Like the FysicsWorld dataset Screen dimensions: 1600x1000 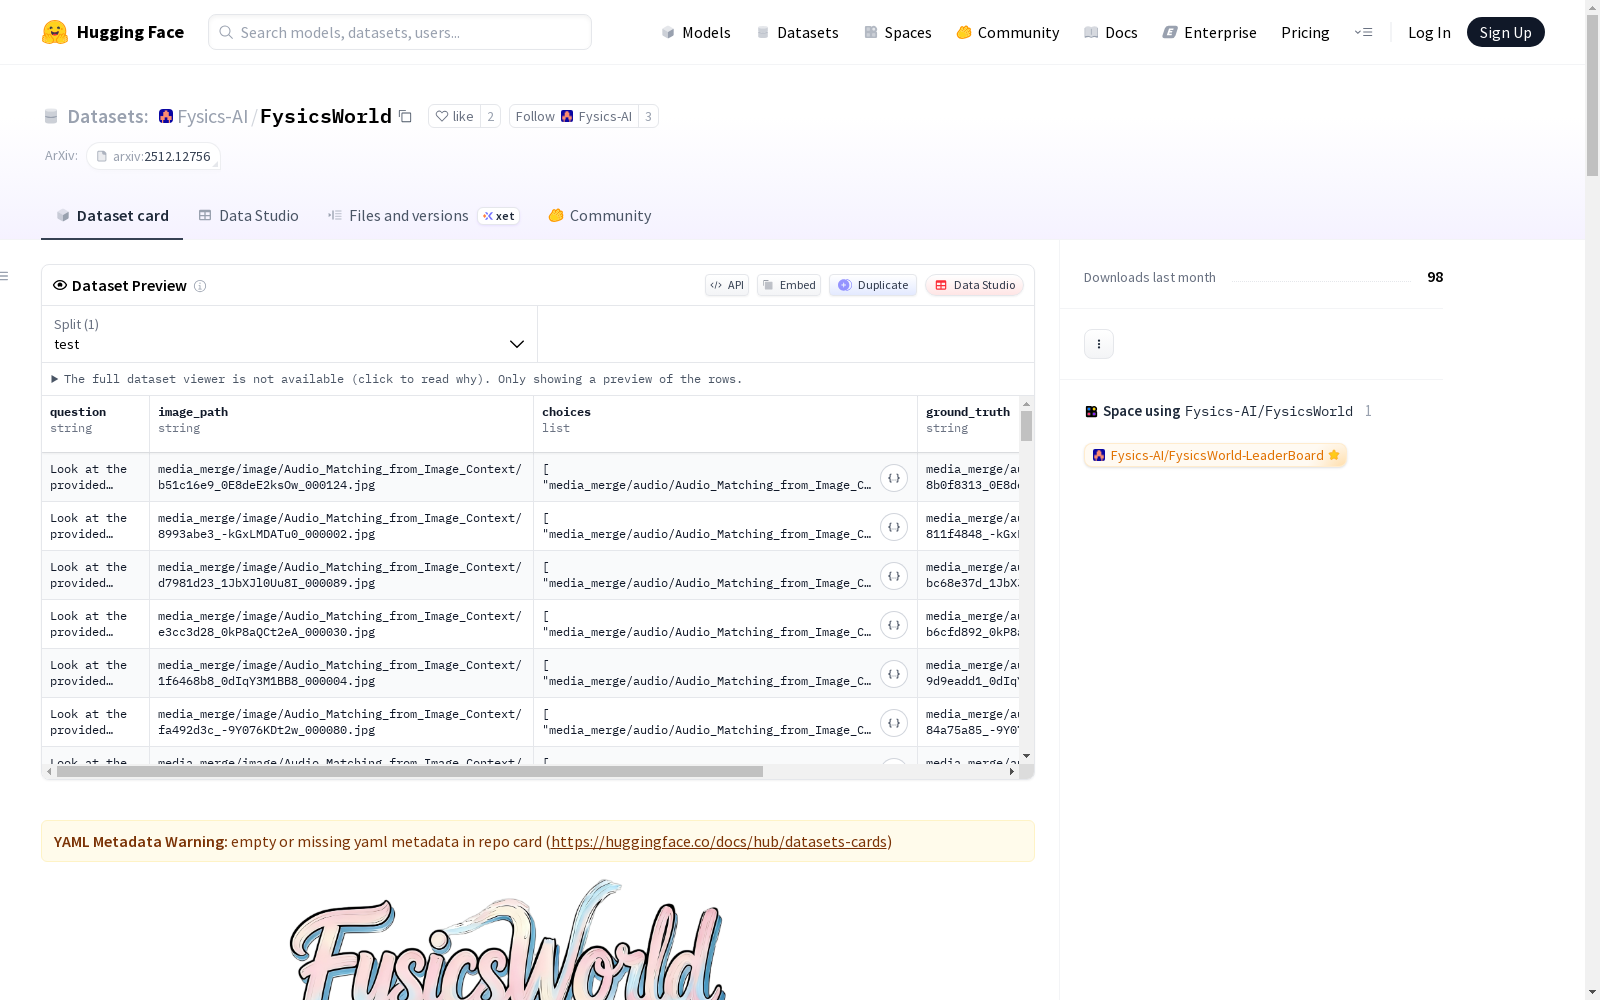pos(454,116)
